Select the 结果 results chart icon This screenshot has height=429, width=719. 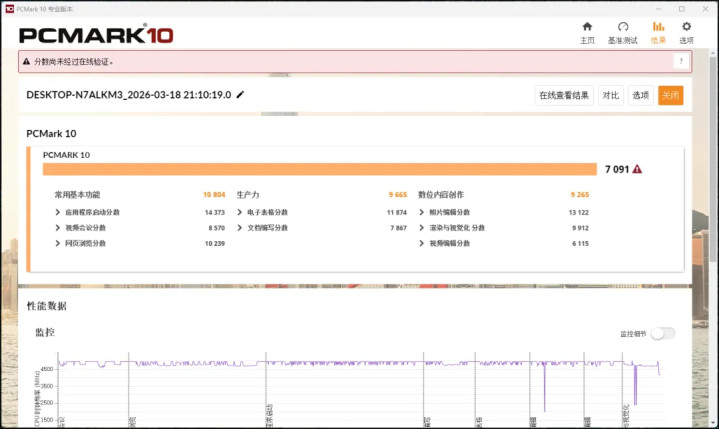[x=658, y=28]
